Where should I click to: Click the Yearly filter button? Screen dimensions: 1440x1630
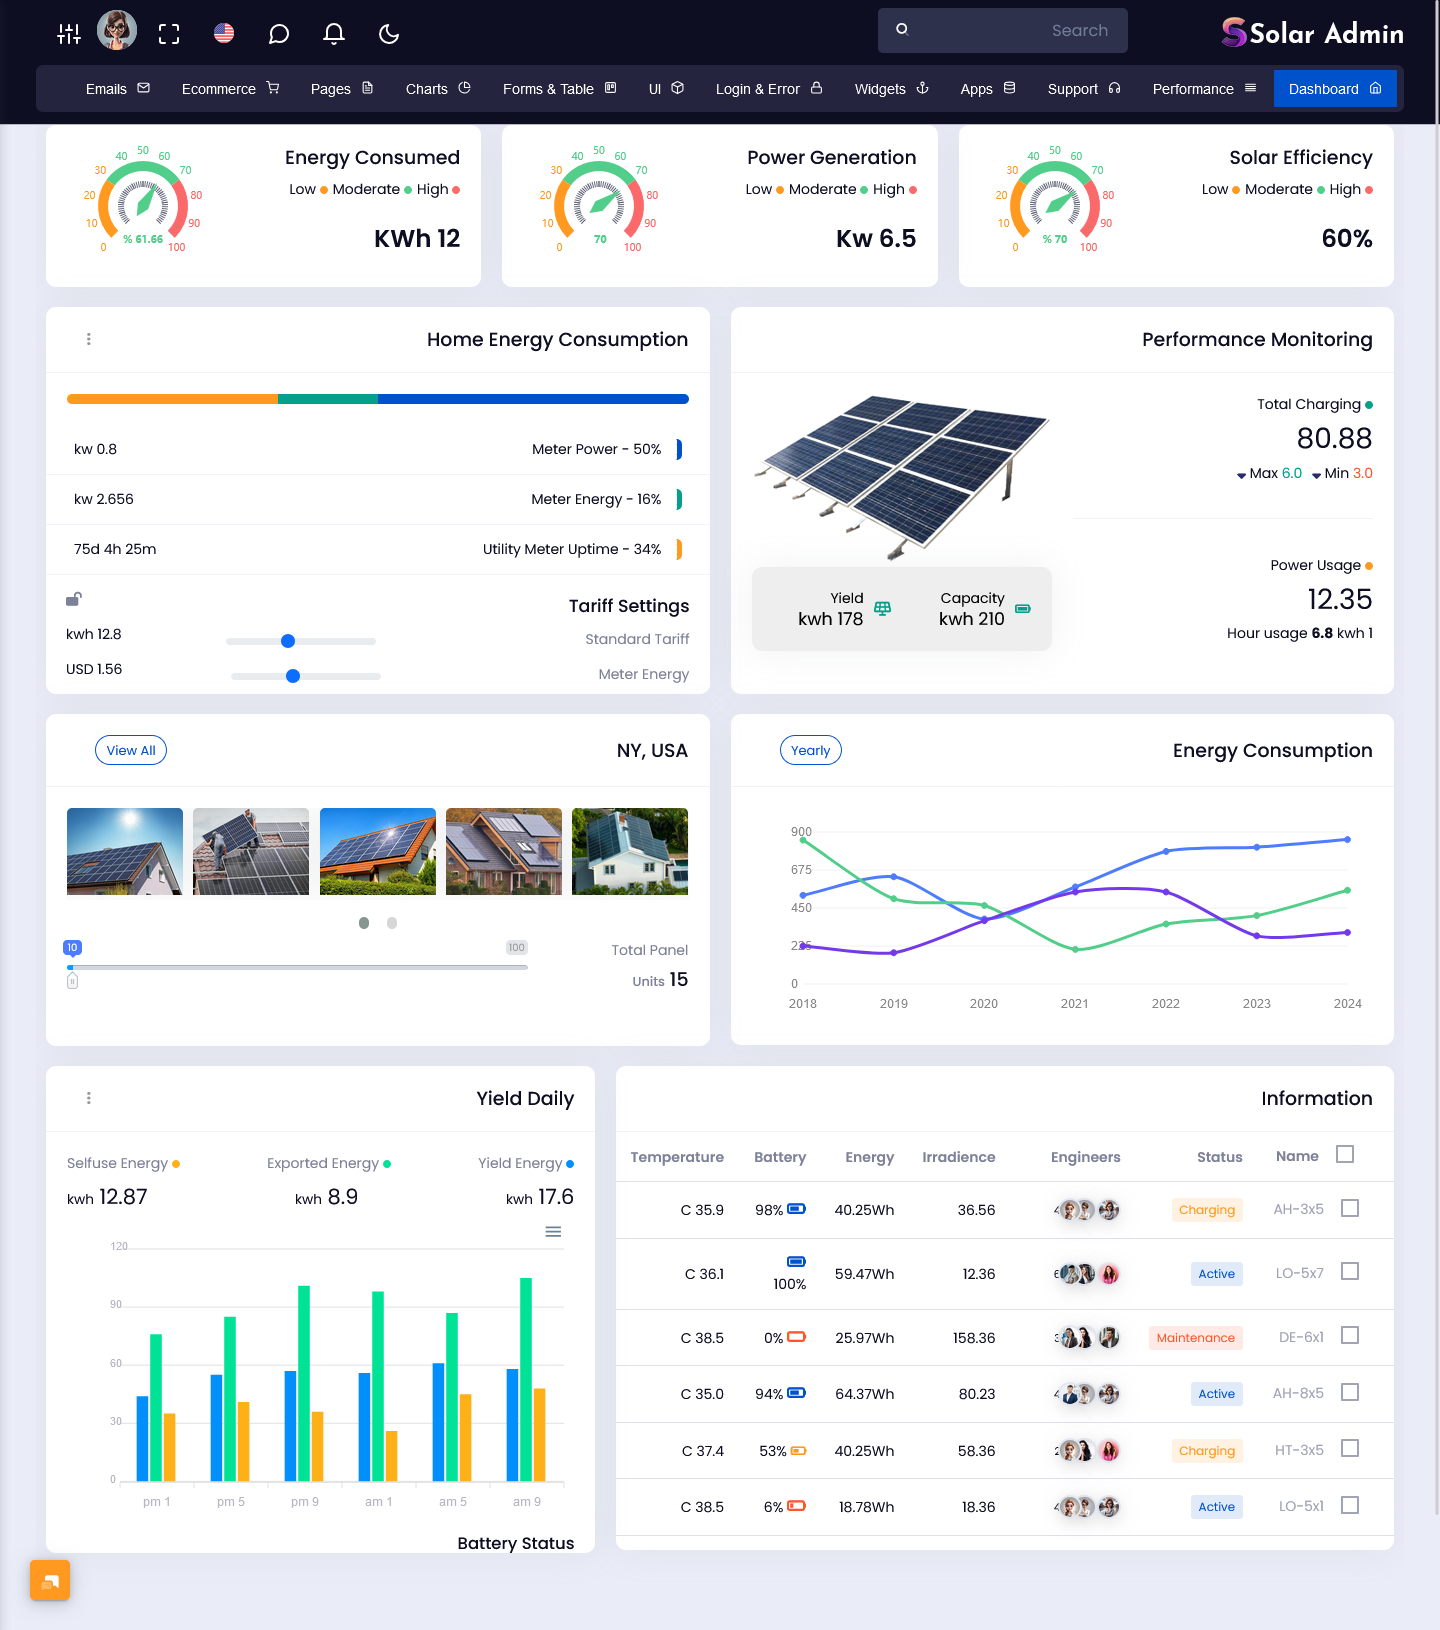[810, 750]
